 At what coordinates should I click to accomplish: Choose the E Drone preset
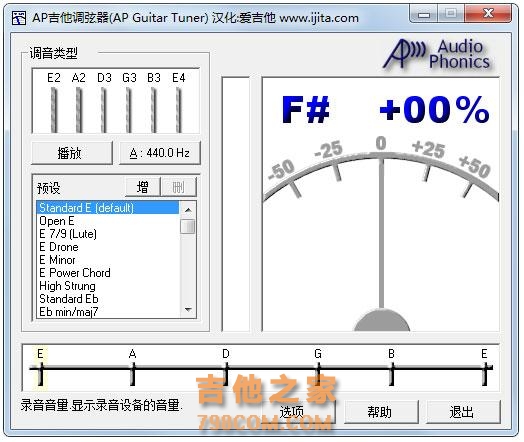coord(108,247)
